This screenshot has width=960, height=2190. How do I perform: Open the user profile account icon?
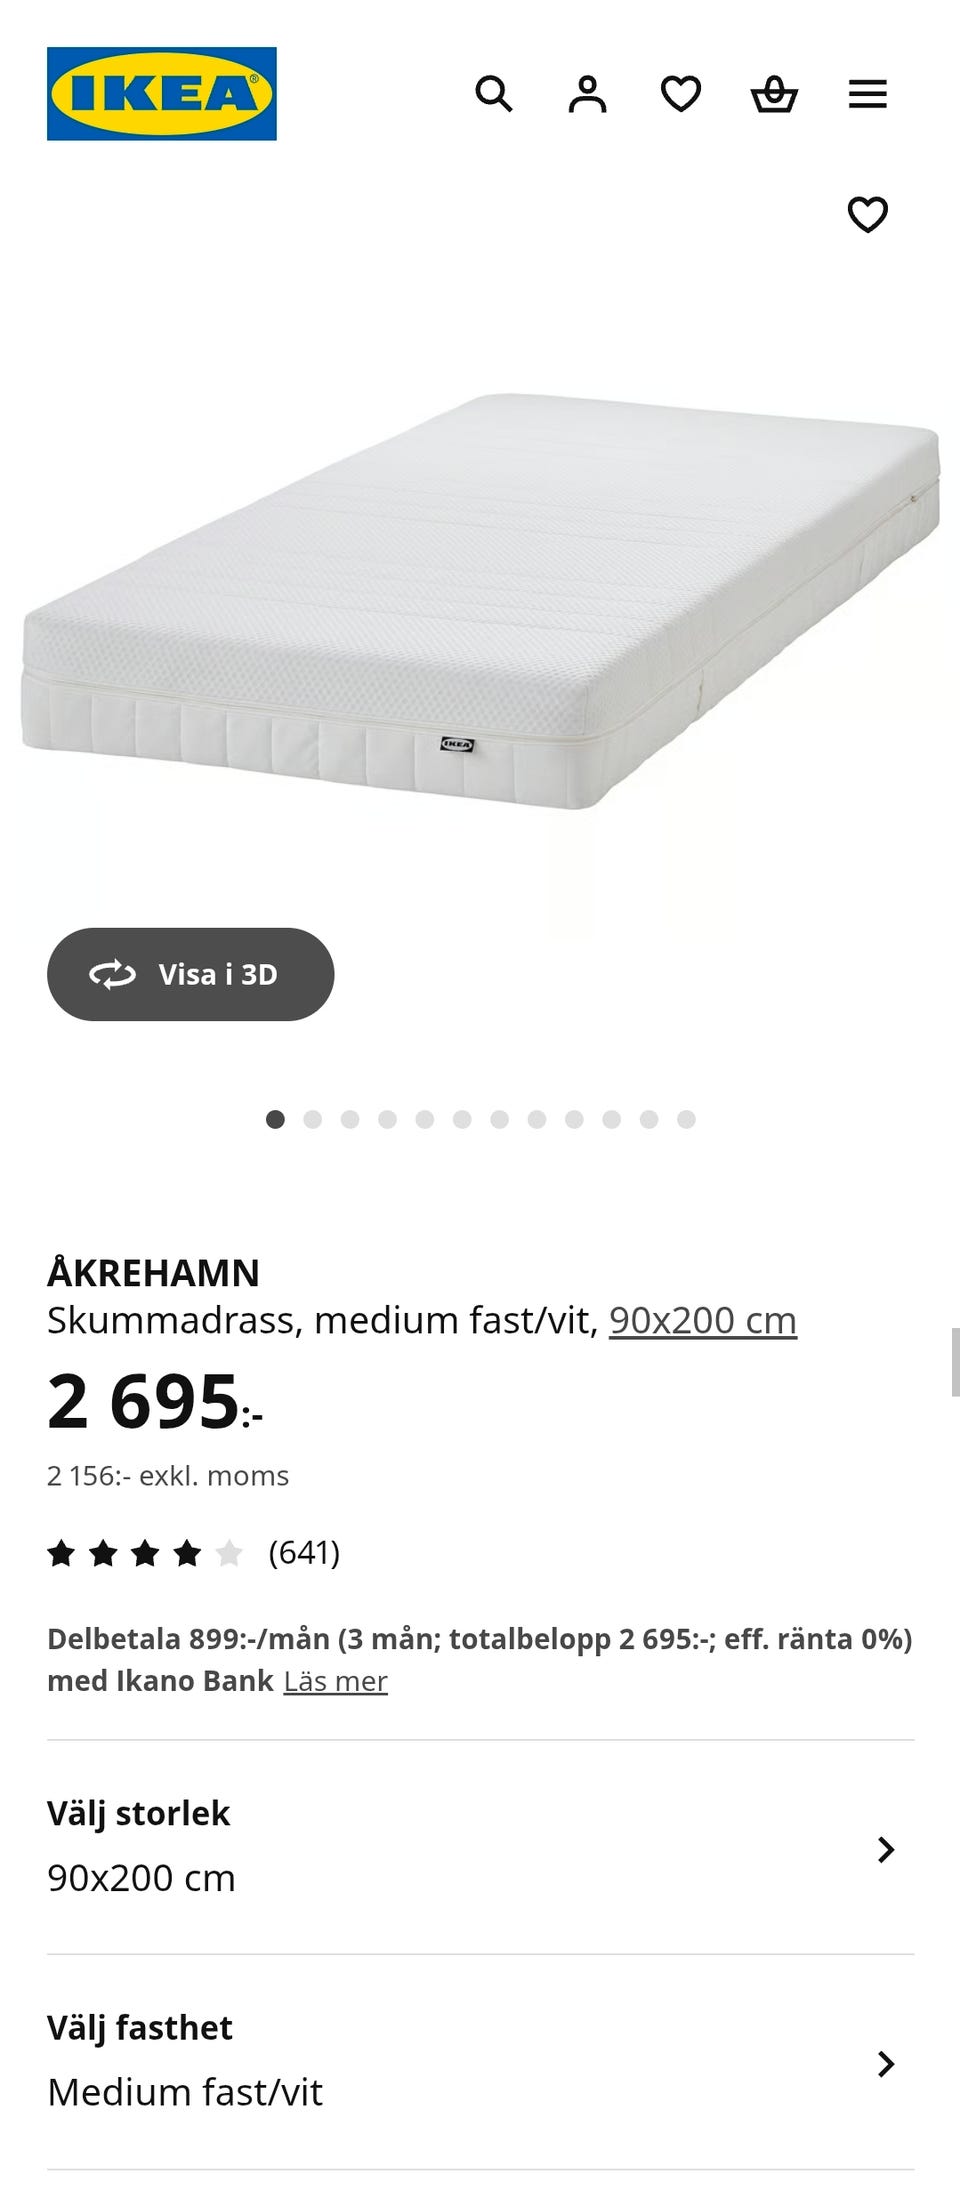pos(587,94)
